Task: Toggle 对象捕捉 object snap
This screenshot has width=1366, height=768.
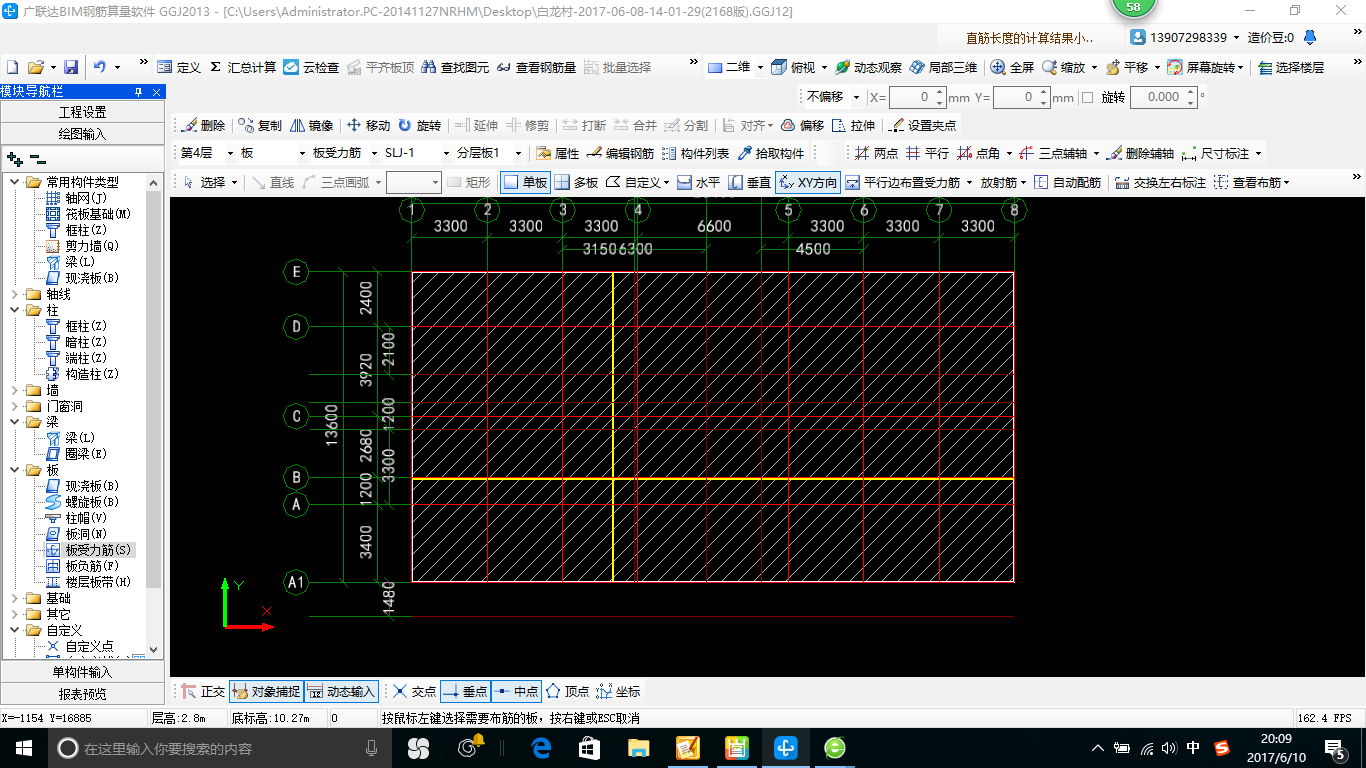Action: 266,691
